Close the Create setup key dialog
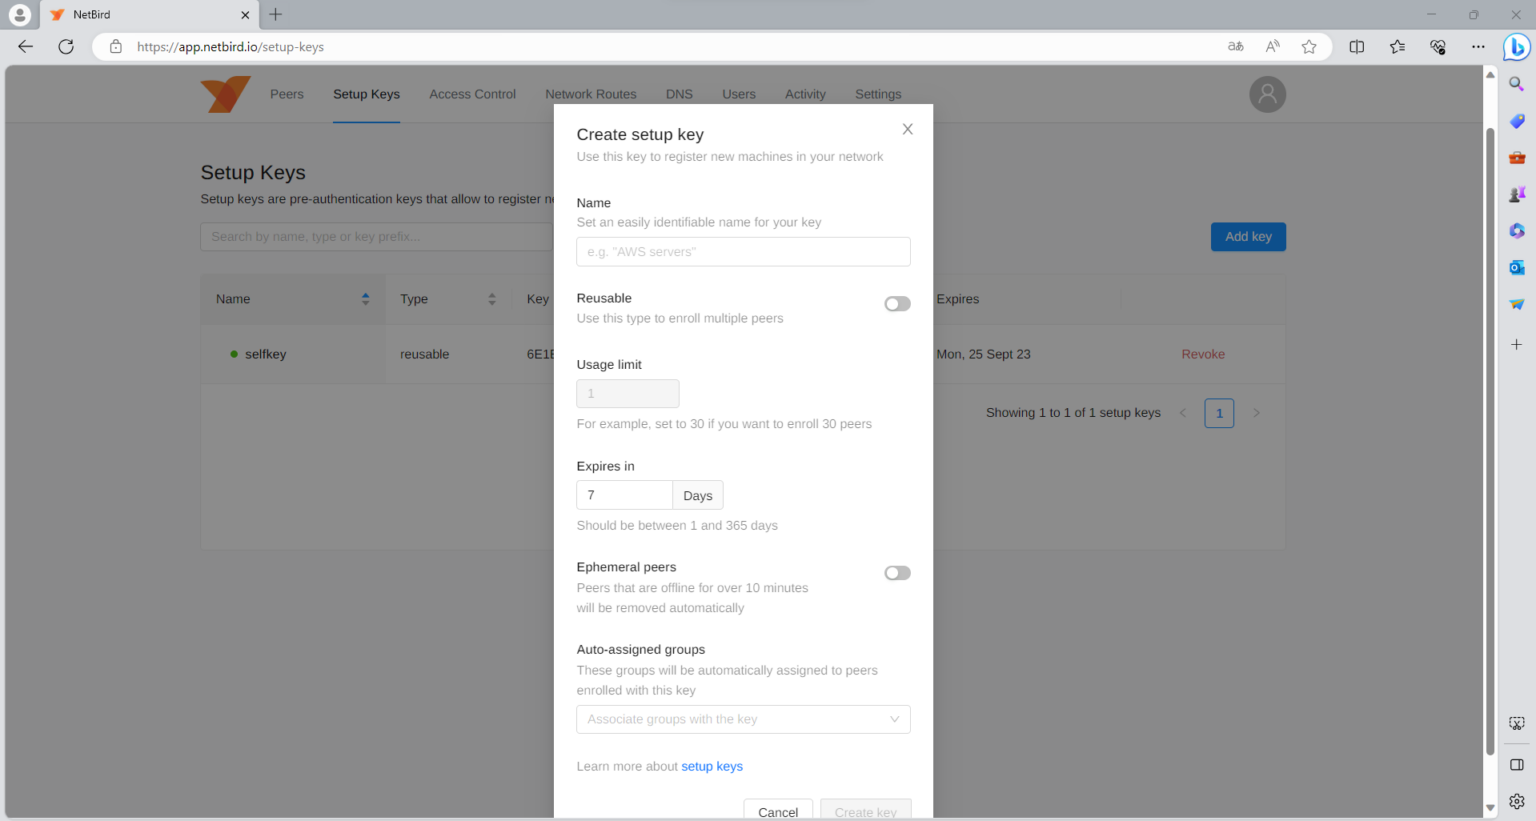Screen dimensions: 1536x821 pyautogui.click(x=907, y=129)
